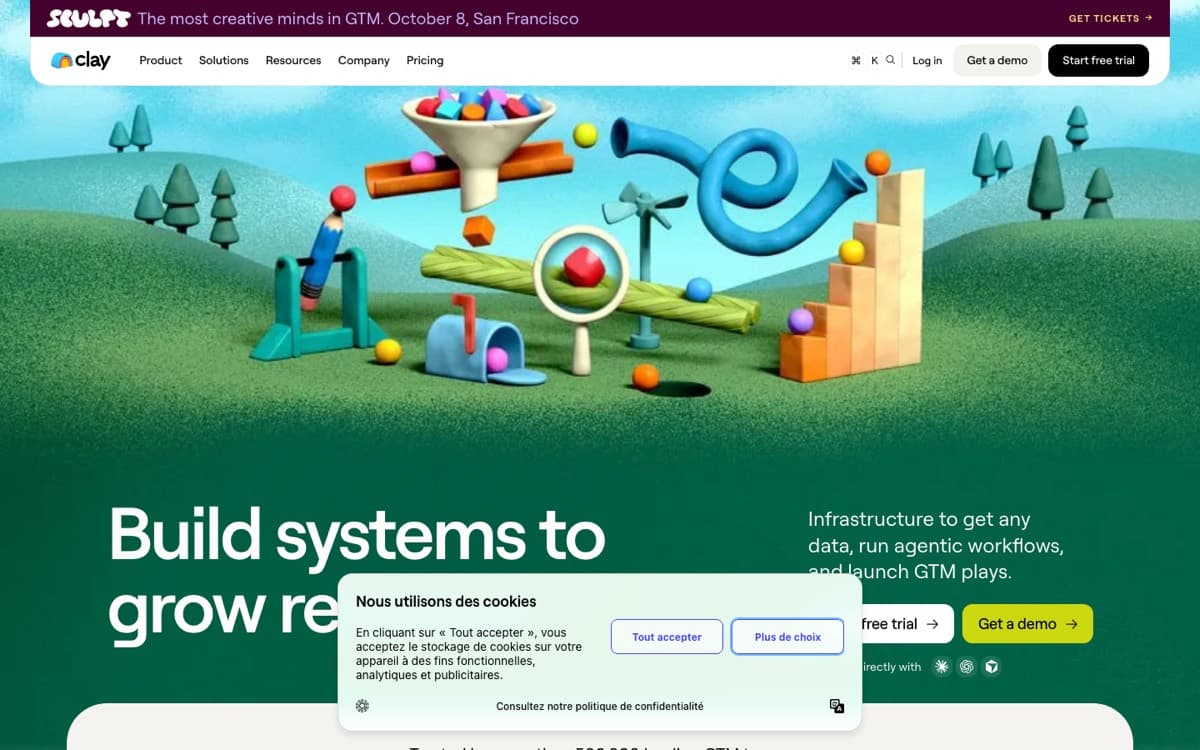Click the Sculpt logo in the banner
The width and height of the screenshot is (1200, 750).
pyautogui.click(x=88, y=18)
